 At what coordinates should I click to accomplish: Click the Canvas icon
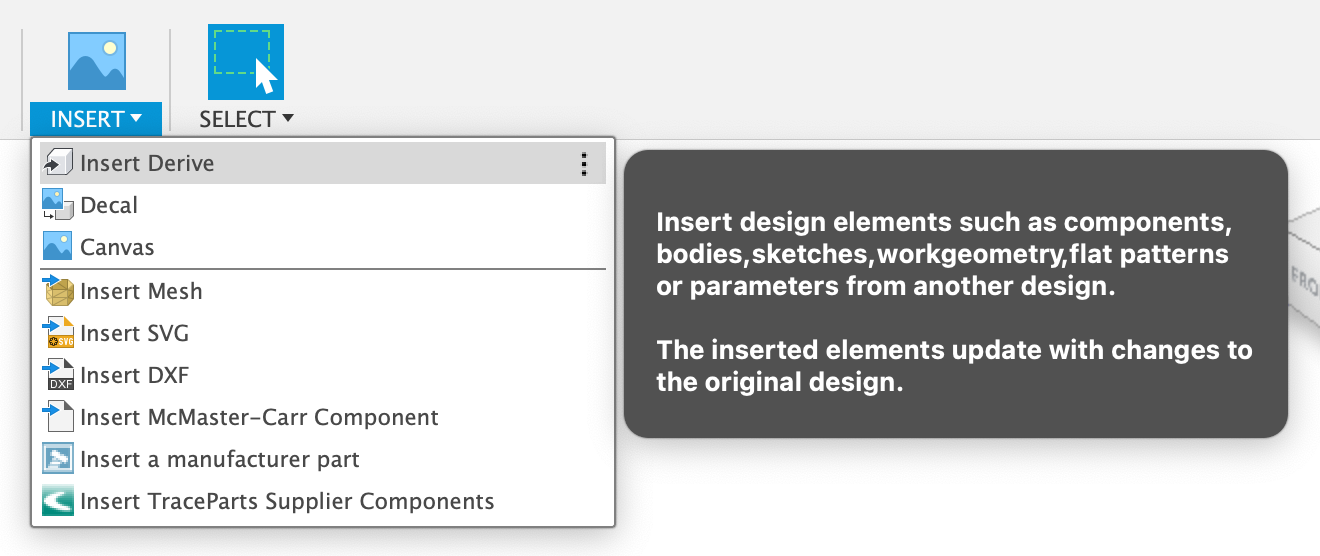tap(58, 247)
